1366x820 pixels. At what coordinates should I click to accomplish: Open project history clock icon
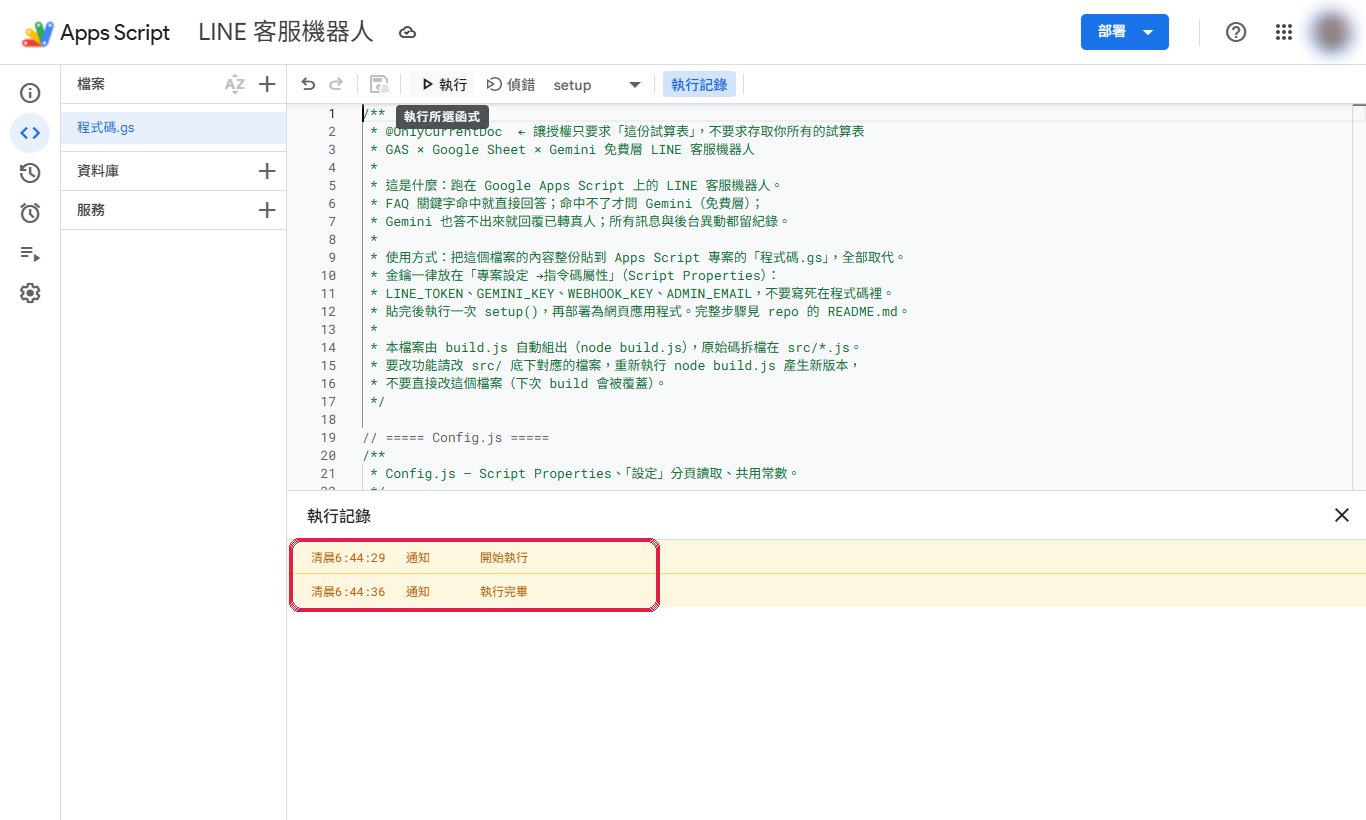[30, 173]
